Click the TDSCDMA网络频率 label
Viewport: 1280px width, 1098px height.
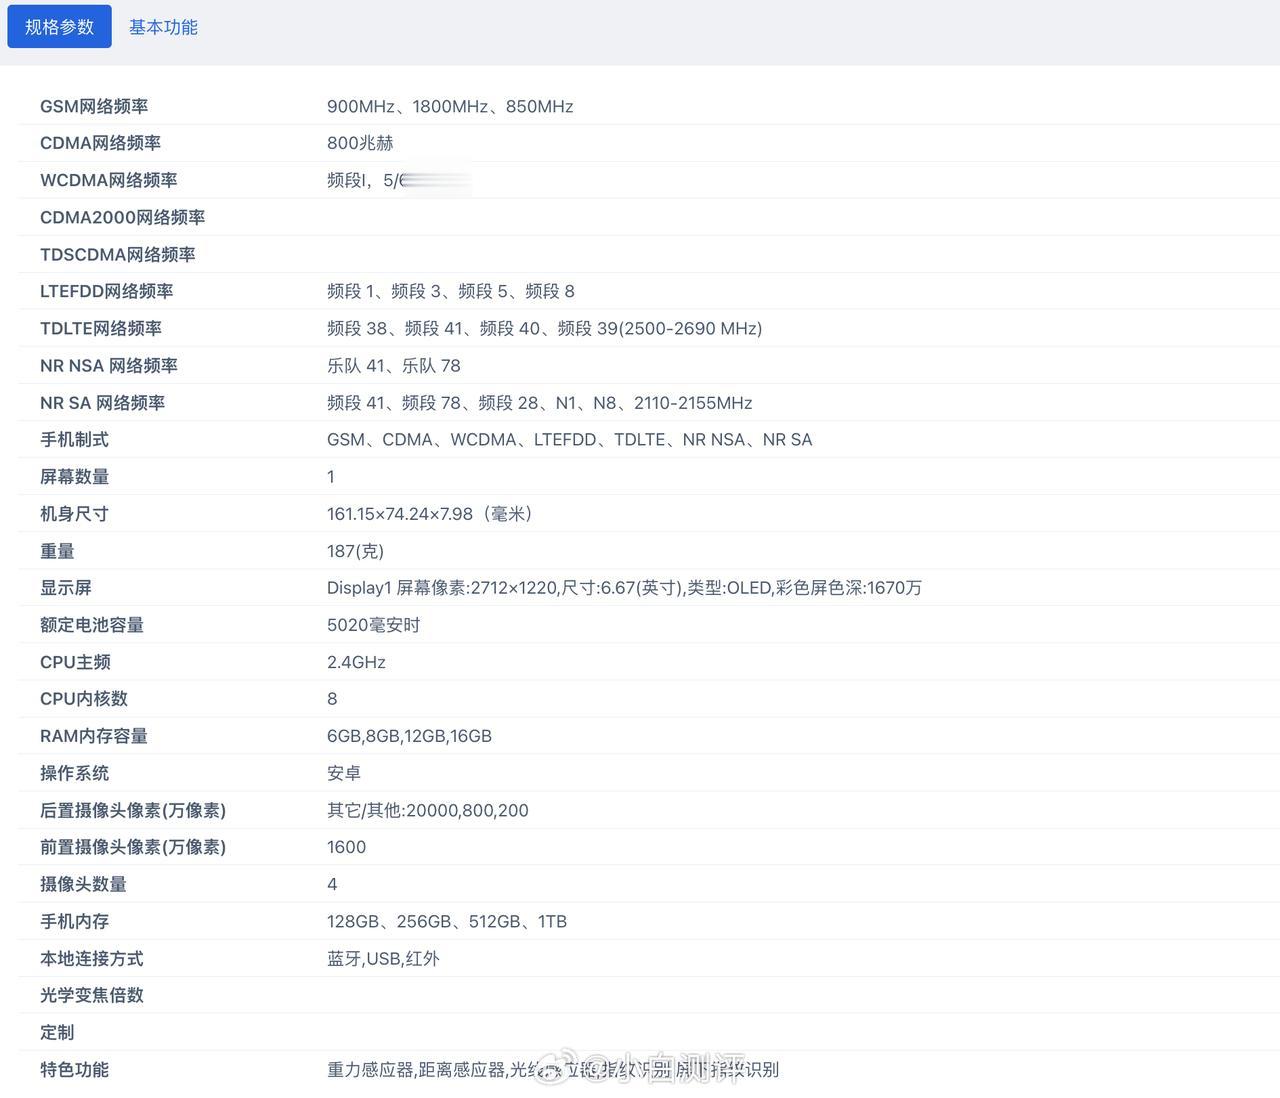coord(117,254)
